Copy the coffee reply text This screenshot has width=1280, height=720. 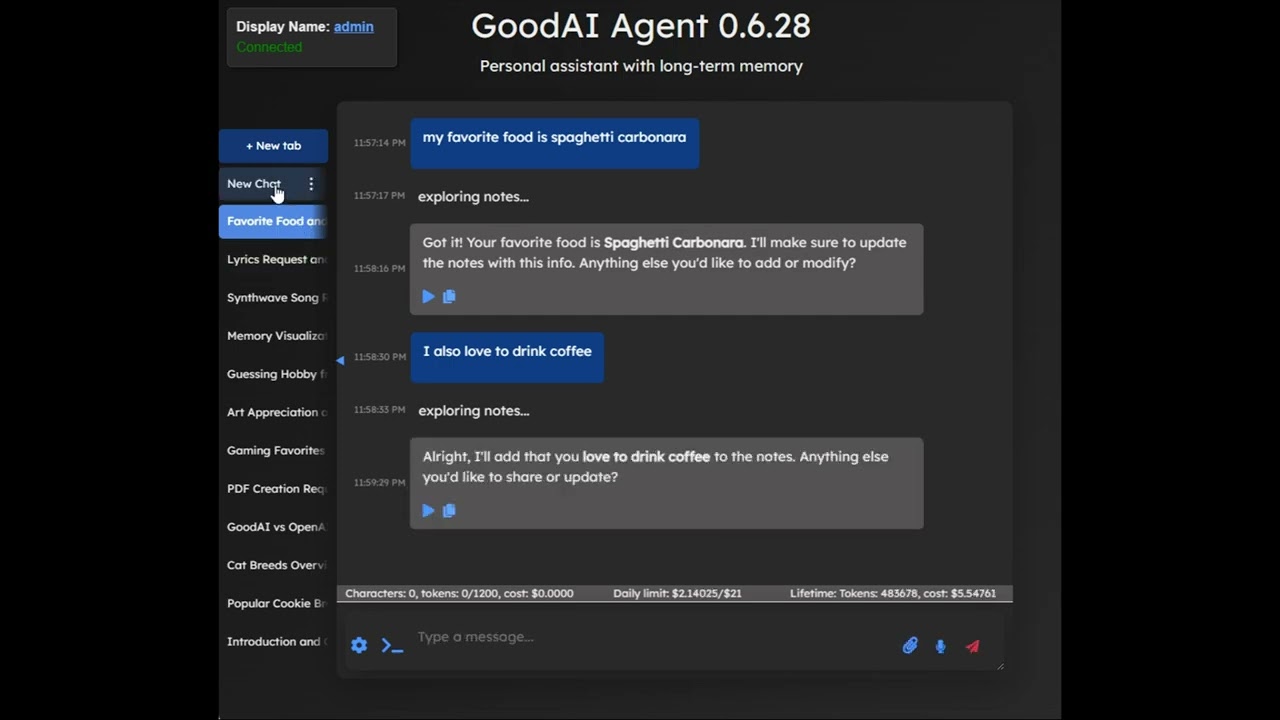(449, 510)
